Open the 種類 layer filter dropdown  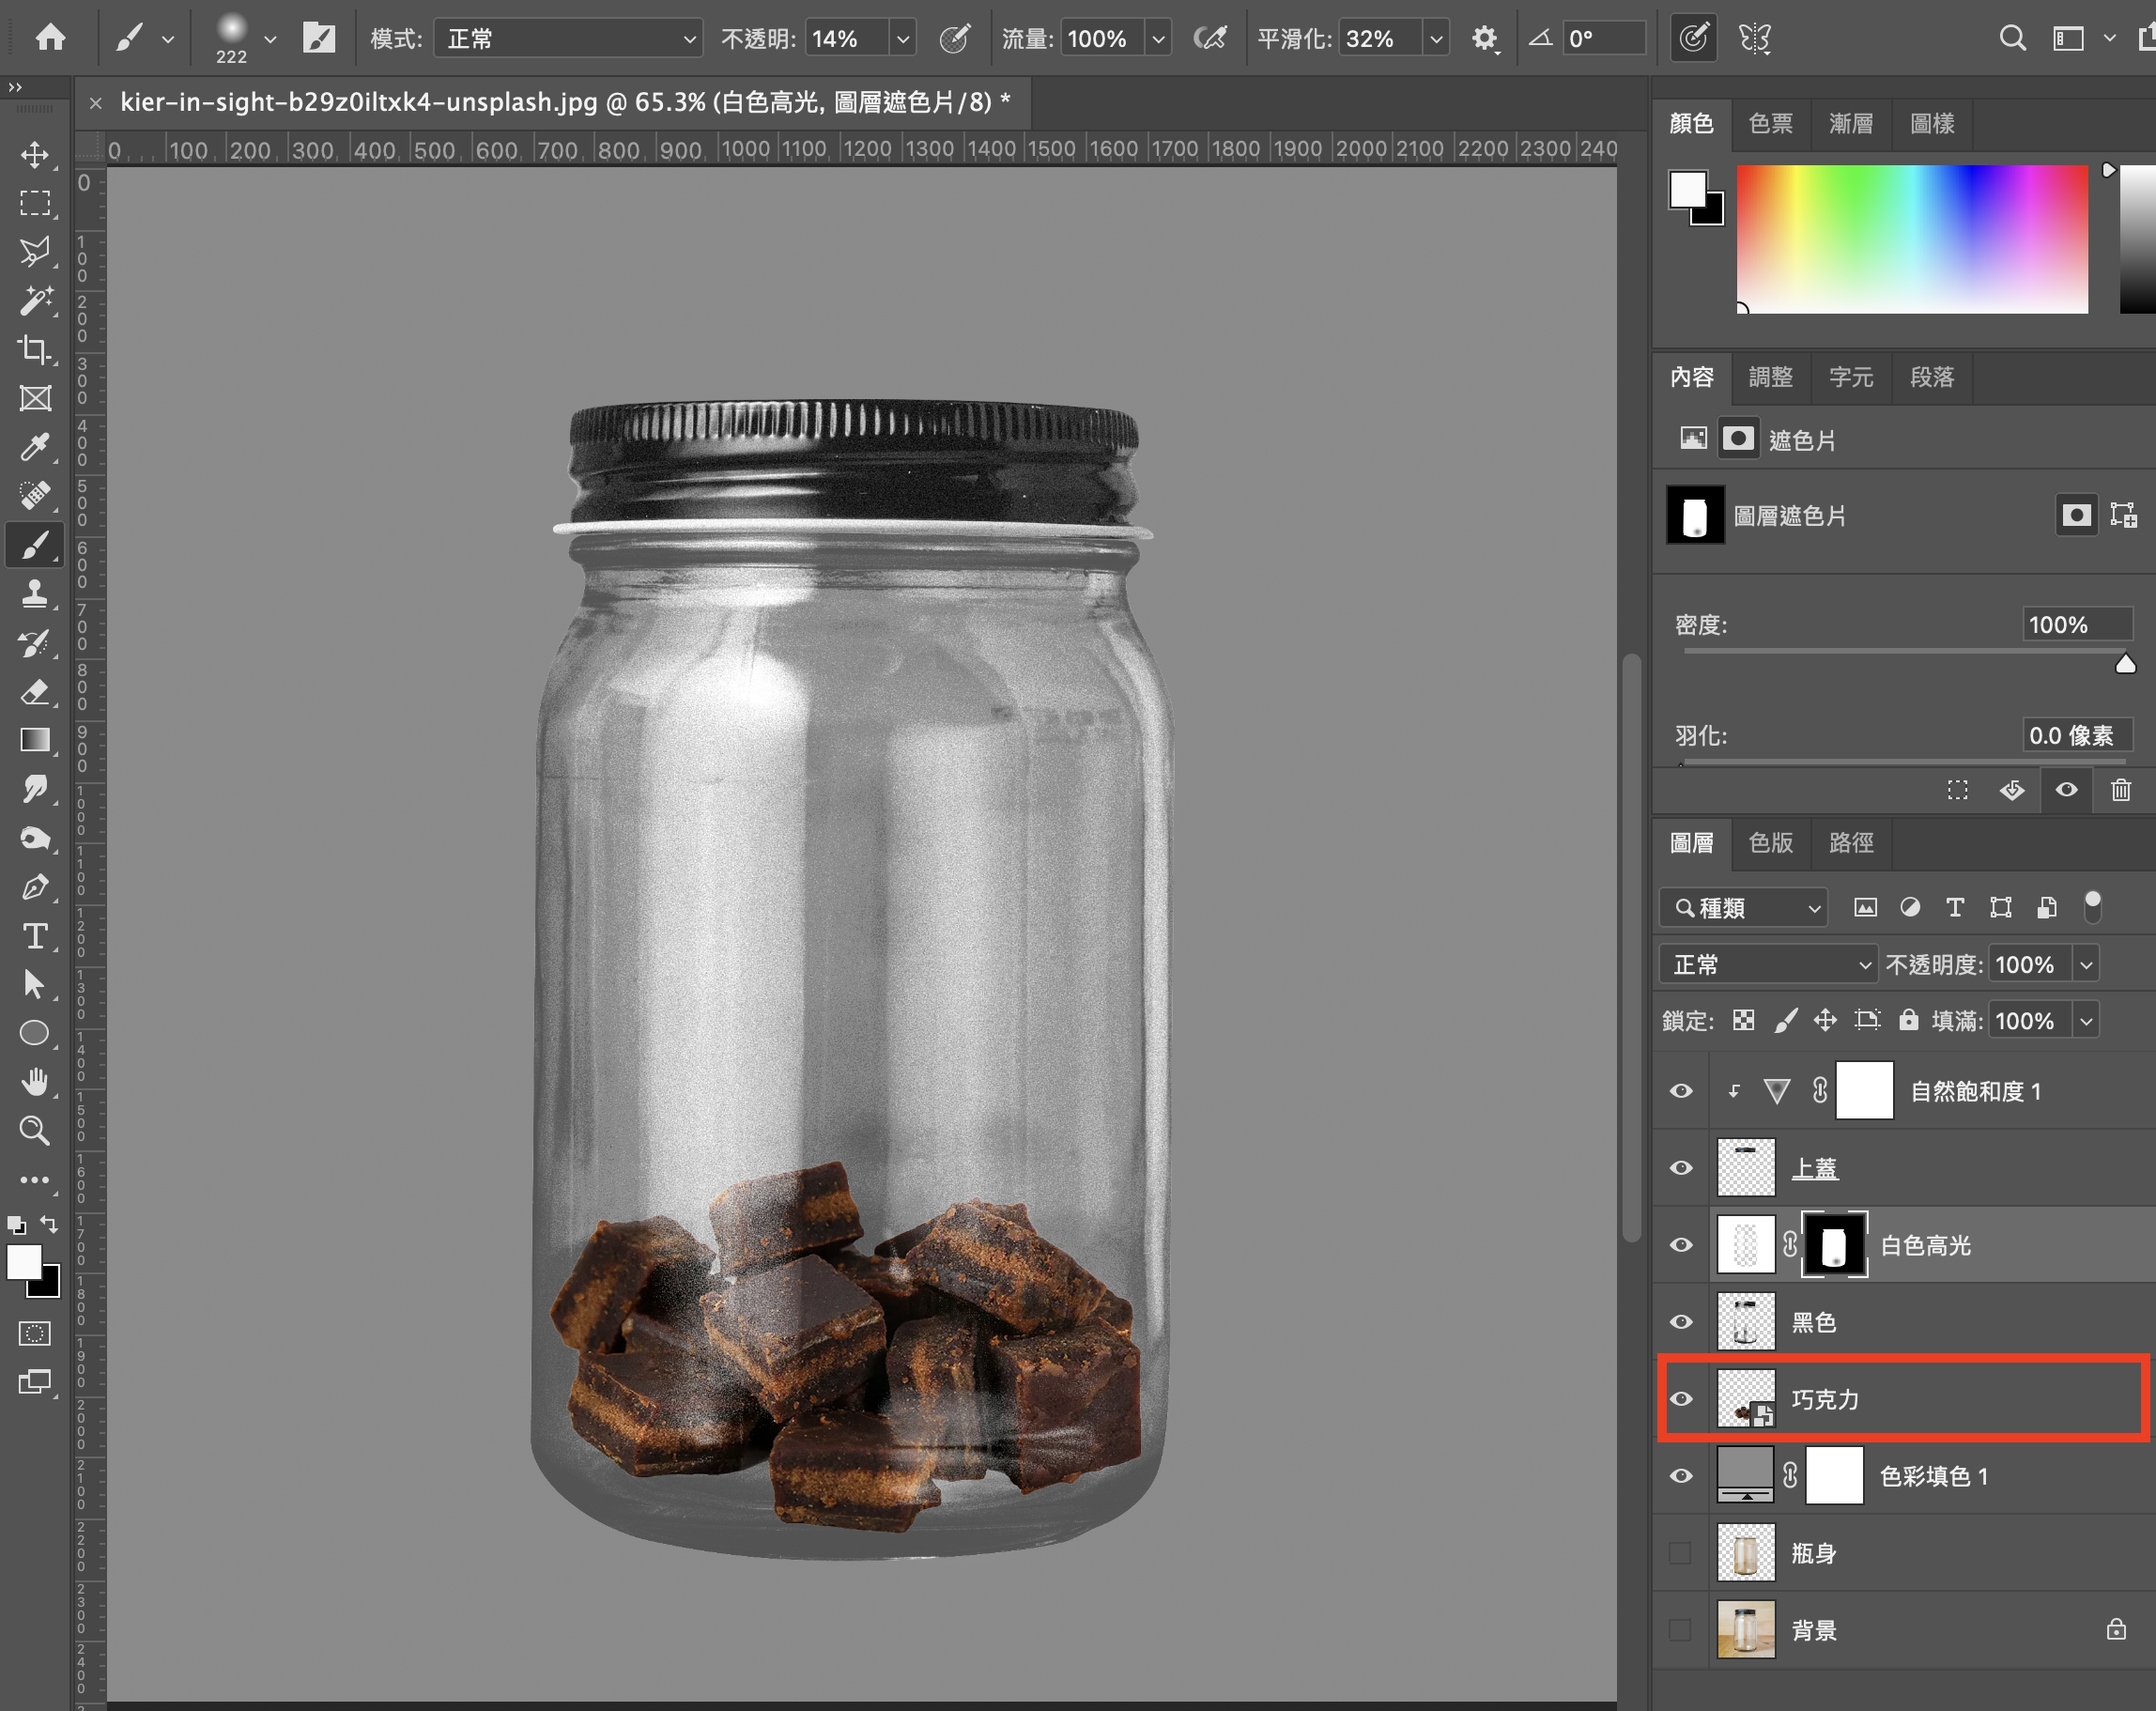click(1744, 908)
